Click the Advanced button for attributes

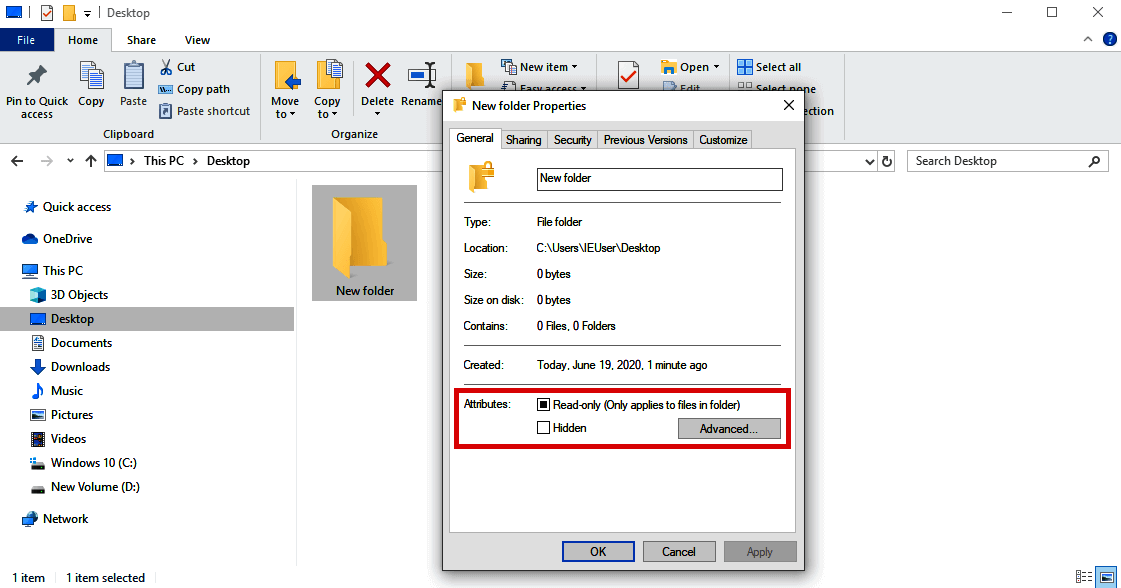coord(729,428)
